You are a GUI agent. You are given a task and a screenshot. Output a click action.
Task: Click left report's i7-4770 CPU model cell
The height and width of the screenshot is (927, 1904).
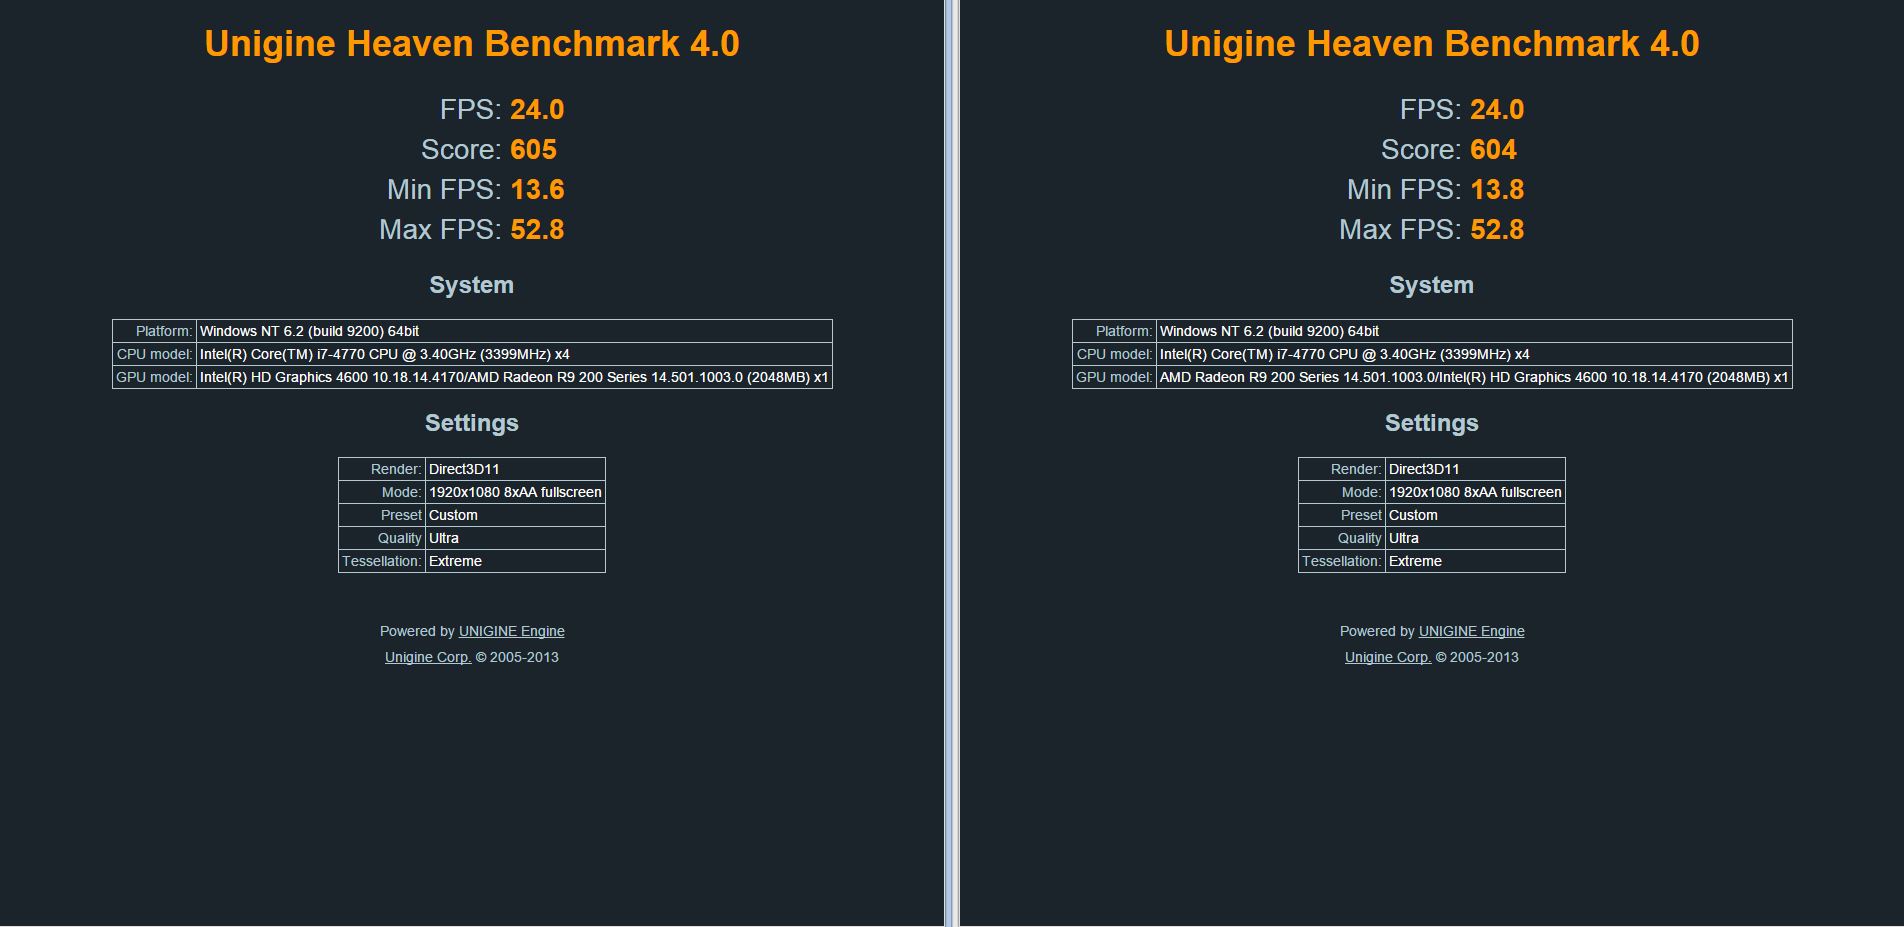(514, 354)
